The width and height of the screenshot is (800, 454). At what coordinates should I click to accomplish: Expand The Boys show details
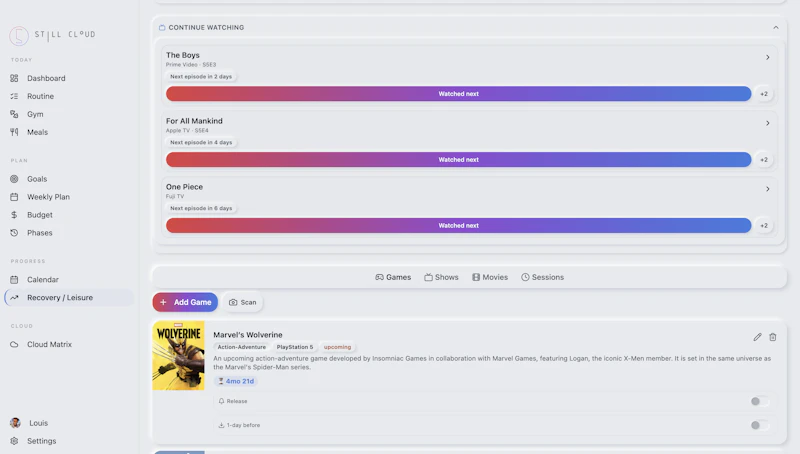click(x=767, y=57)
